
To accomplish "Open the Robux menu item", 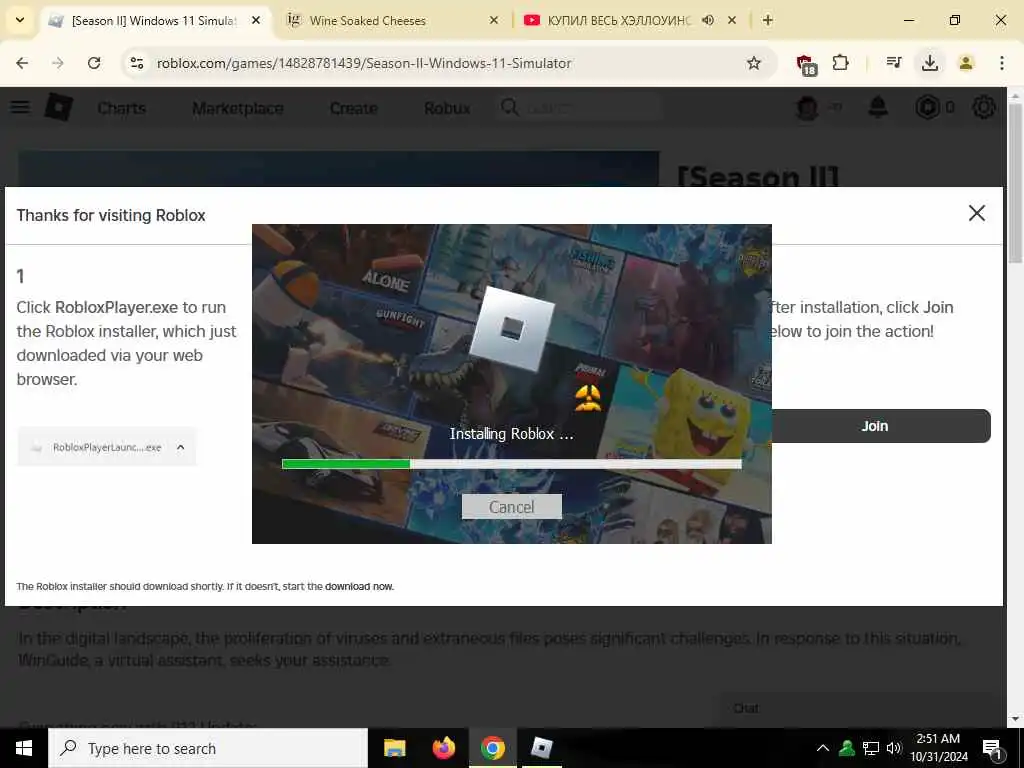I will coord(447,108).
